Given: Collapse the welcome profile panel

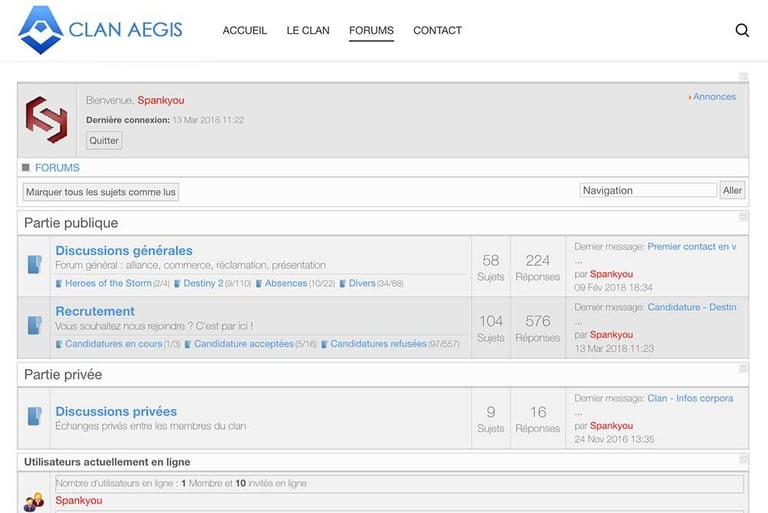Looking at the screenshot, I should click(x=743, y=76).
